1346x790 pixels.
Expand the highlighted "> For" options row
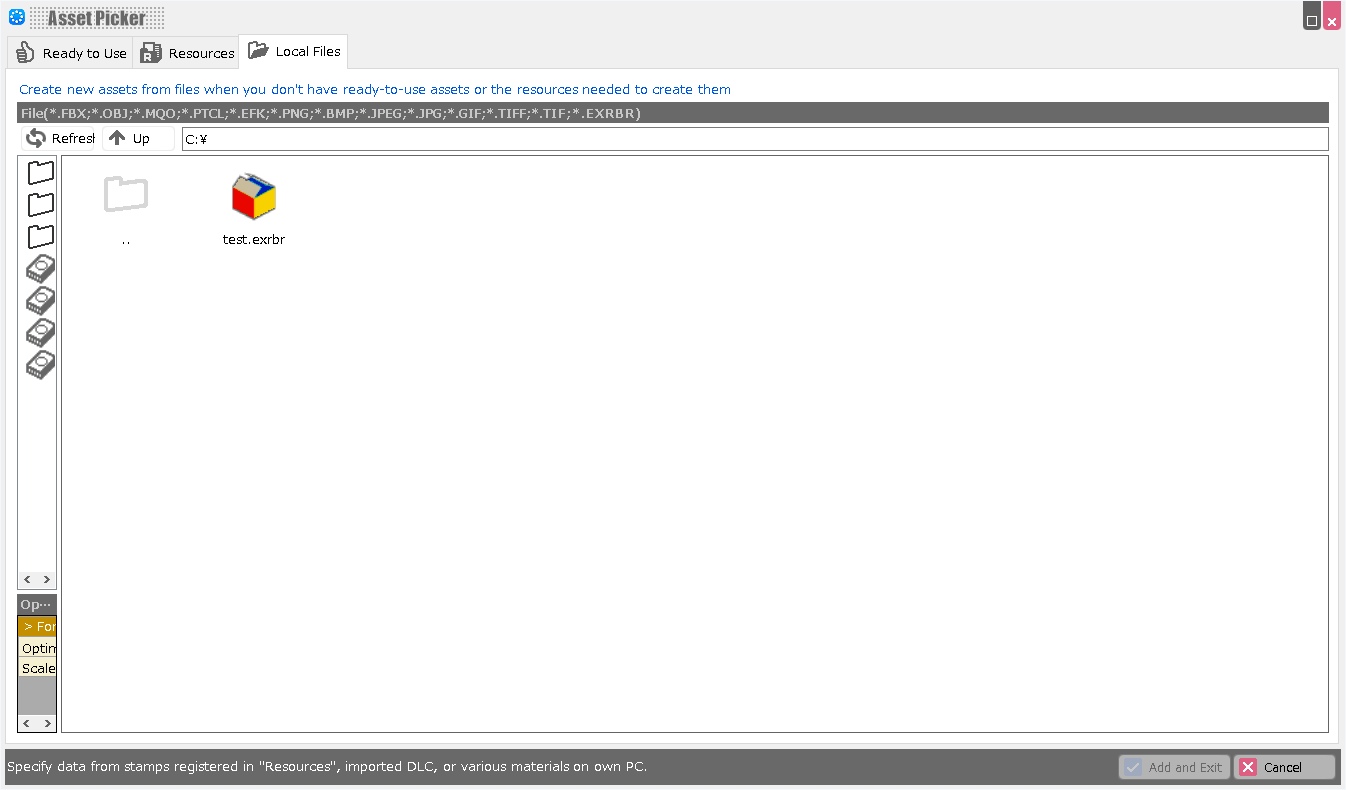(38, 627)
